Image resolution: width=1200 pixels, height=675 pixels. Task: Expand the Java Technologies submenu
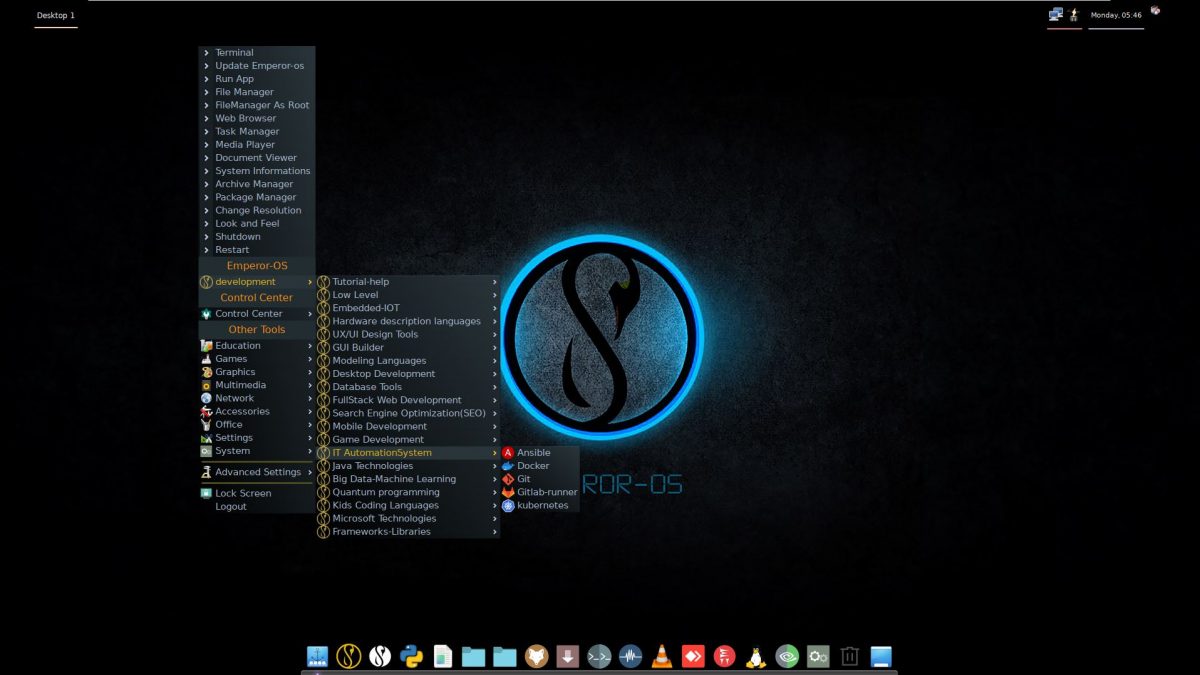tap(374, 465)
